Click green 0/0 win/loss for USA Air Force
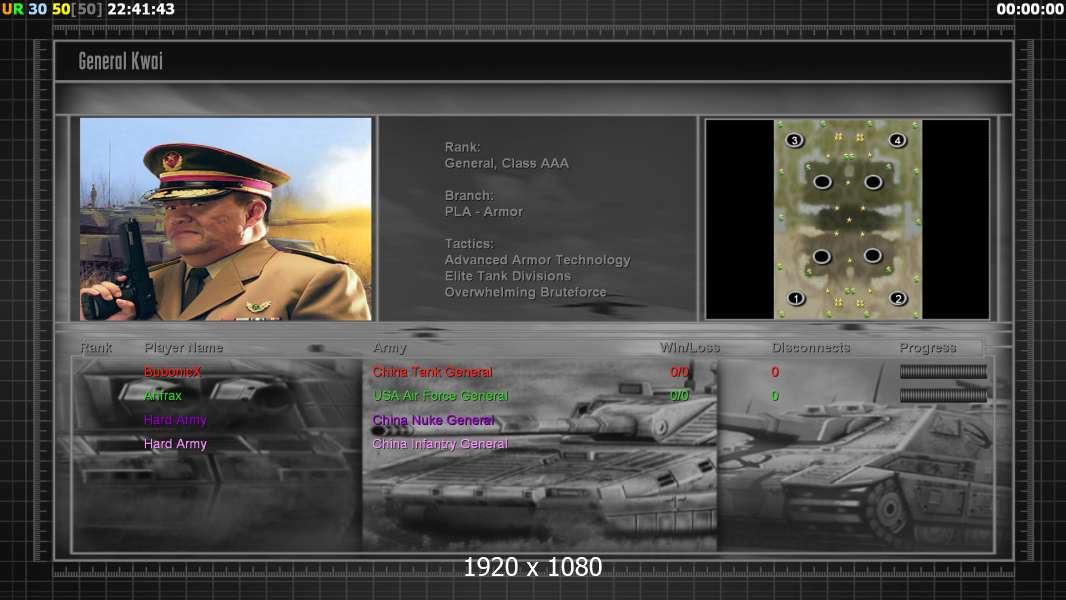 coord(679,395)
